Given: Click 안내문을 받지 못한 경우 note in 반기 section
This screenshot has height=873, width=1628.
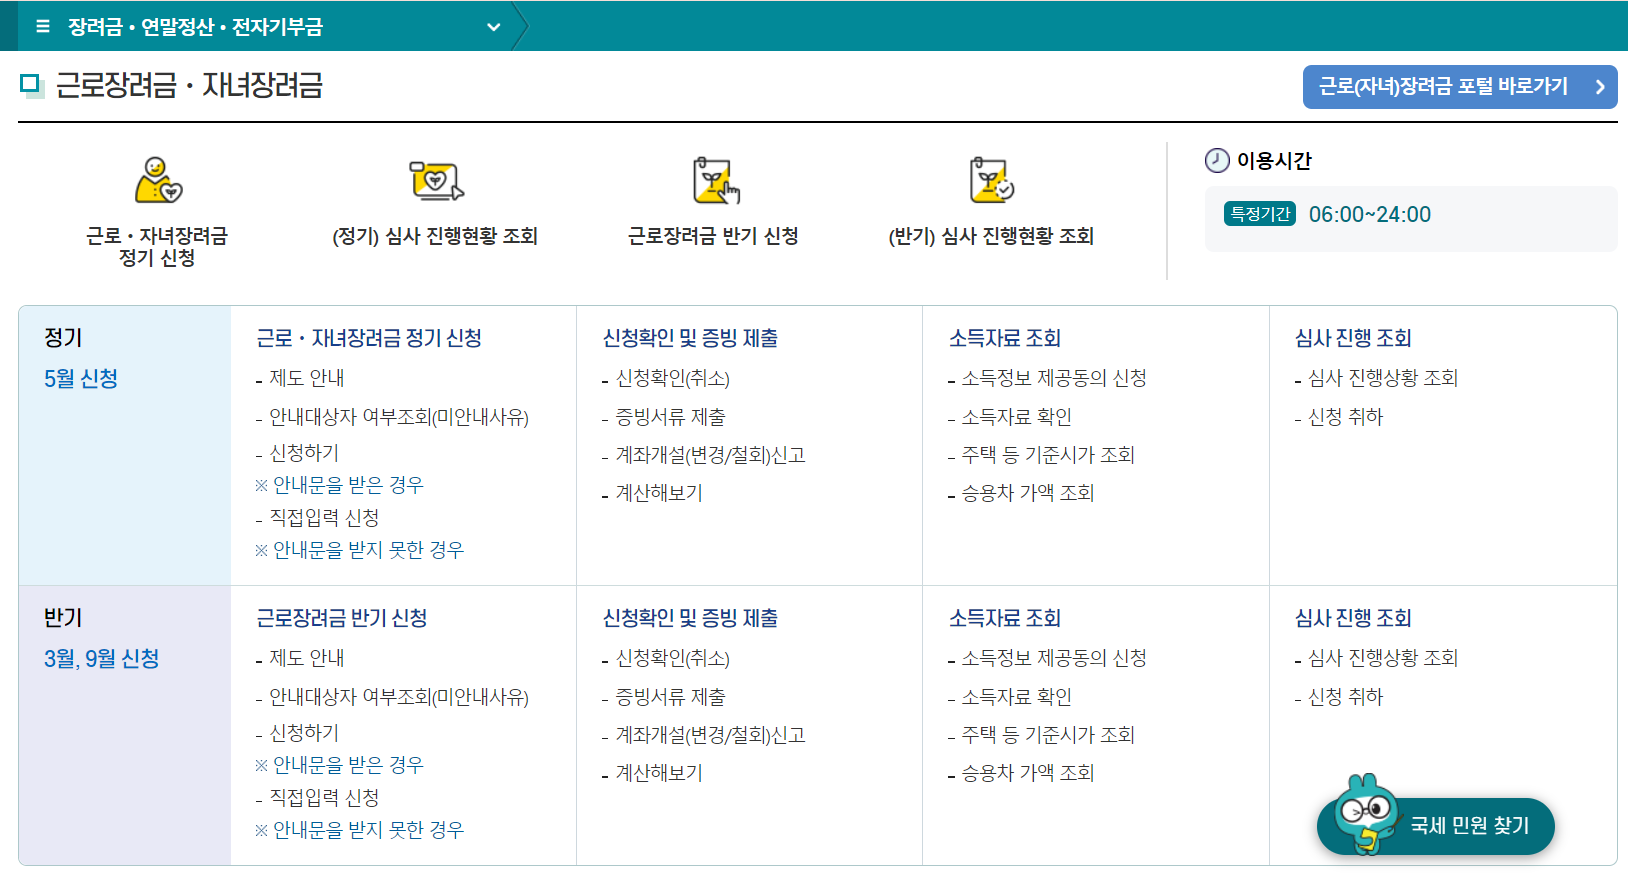Looking at the screenshot, I should click(360, 830).
